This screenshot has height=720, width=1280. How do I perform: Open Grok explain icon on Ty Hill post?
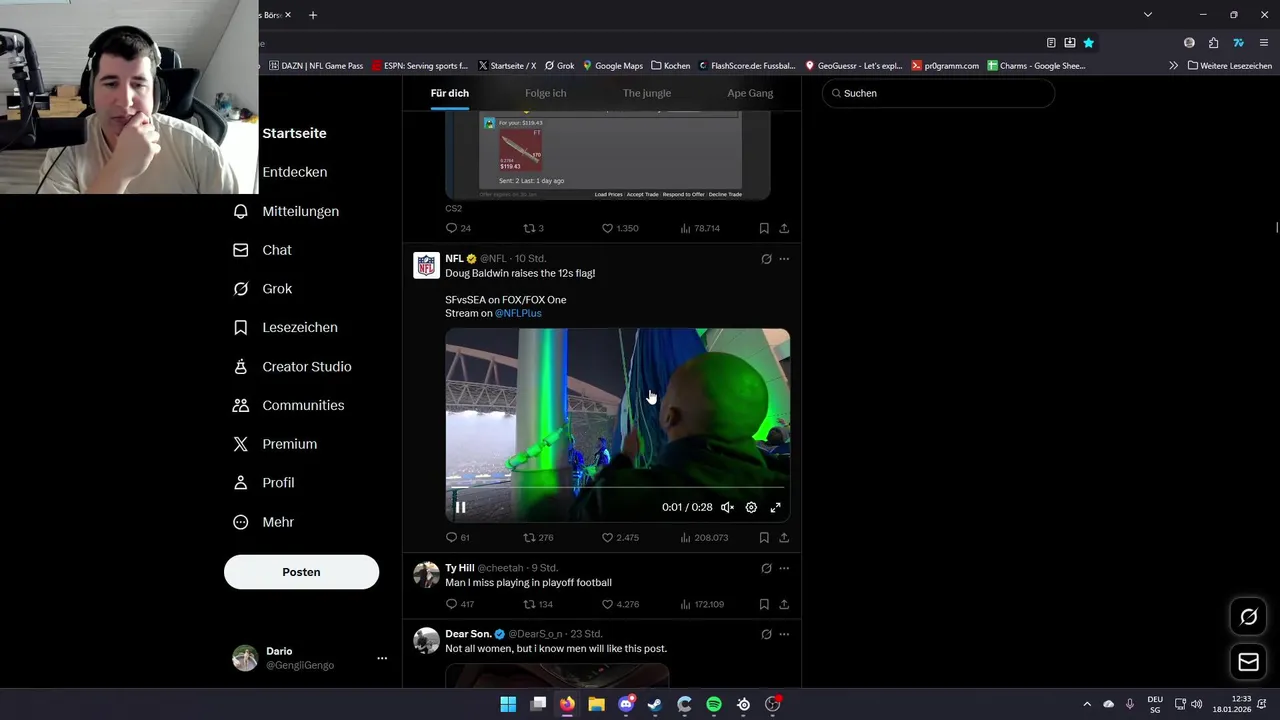[766, 568]
